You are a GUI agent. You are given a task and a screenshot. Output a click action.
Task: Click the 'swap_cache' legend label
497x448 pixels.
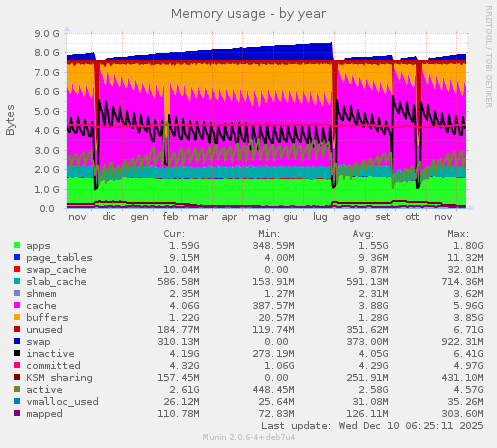coord(56,270)
